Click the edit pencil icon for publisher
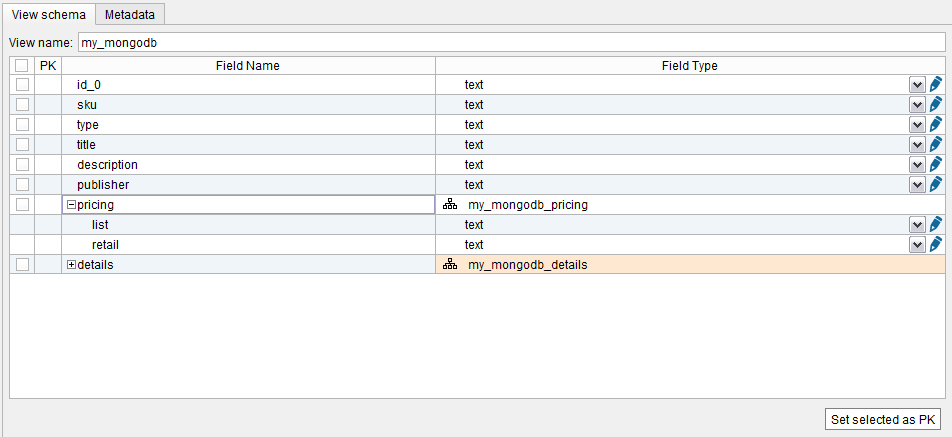The width and height of the screenshot is (952, 437). coord(936,185)
